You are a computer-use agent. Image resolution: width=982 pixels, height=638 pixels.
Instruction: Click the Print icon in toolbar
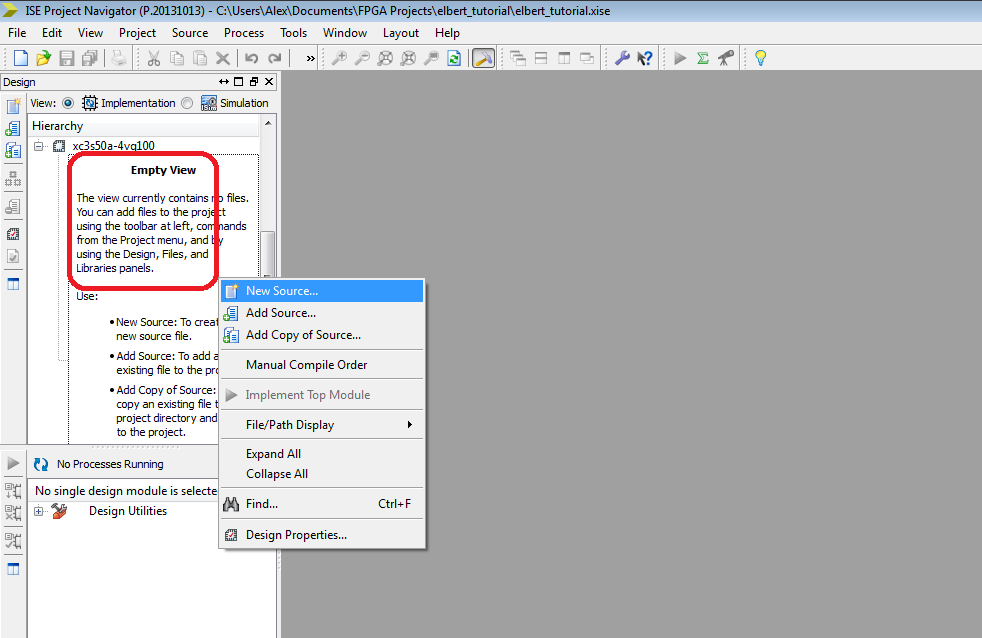coord(119,58)
